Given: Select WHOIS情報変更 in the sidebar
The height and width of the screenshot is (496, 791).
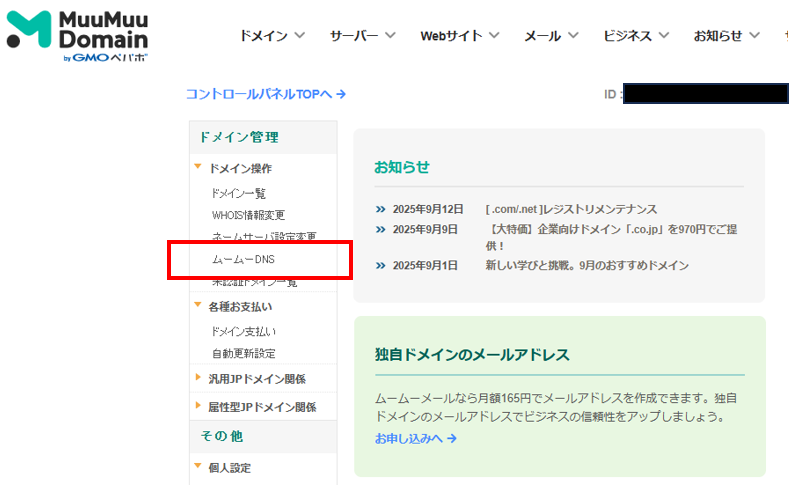Looking at the screenshot, I should pyautogui.click(x=248, y=215).
